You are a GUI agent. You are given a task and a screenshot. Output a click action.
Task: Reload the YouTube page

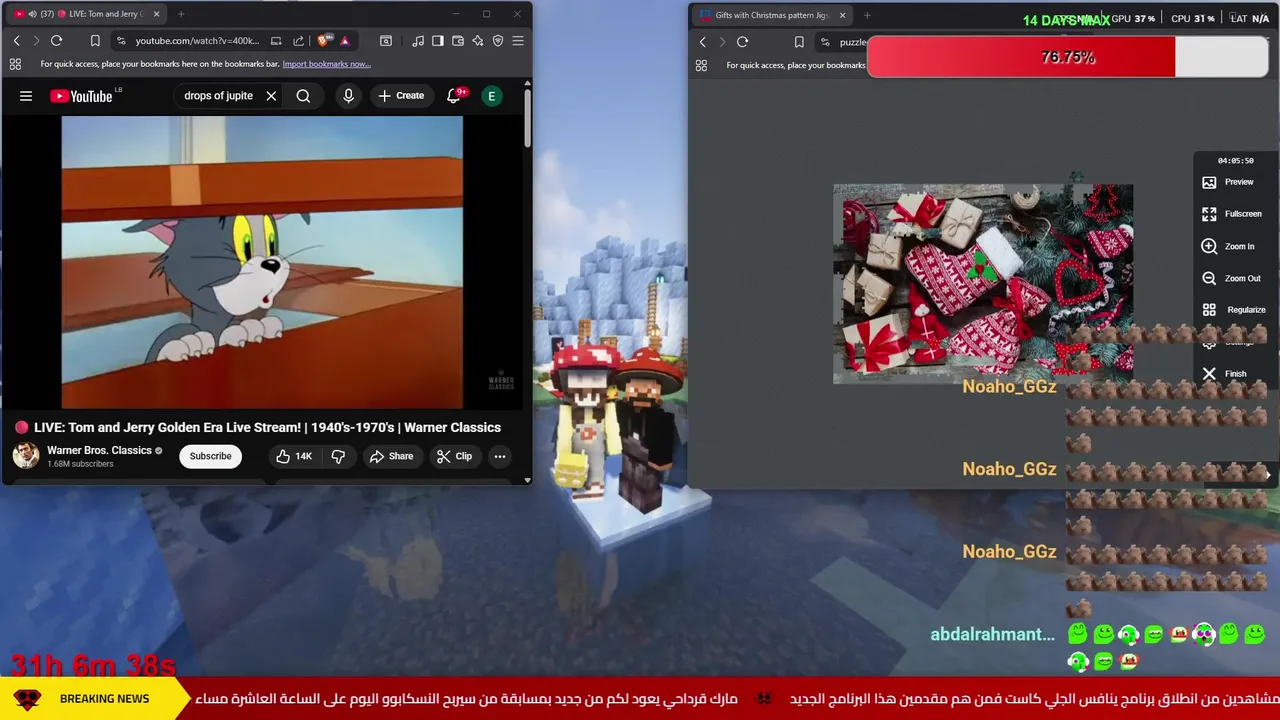[x=57, y=41]
